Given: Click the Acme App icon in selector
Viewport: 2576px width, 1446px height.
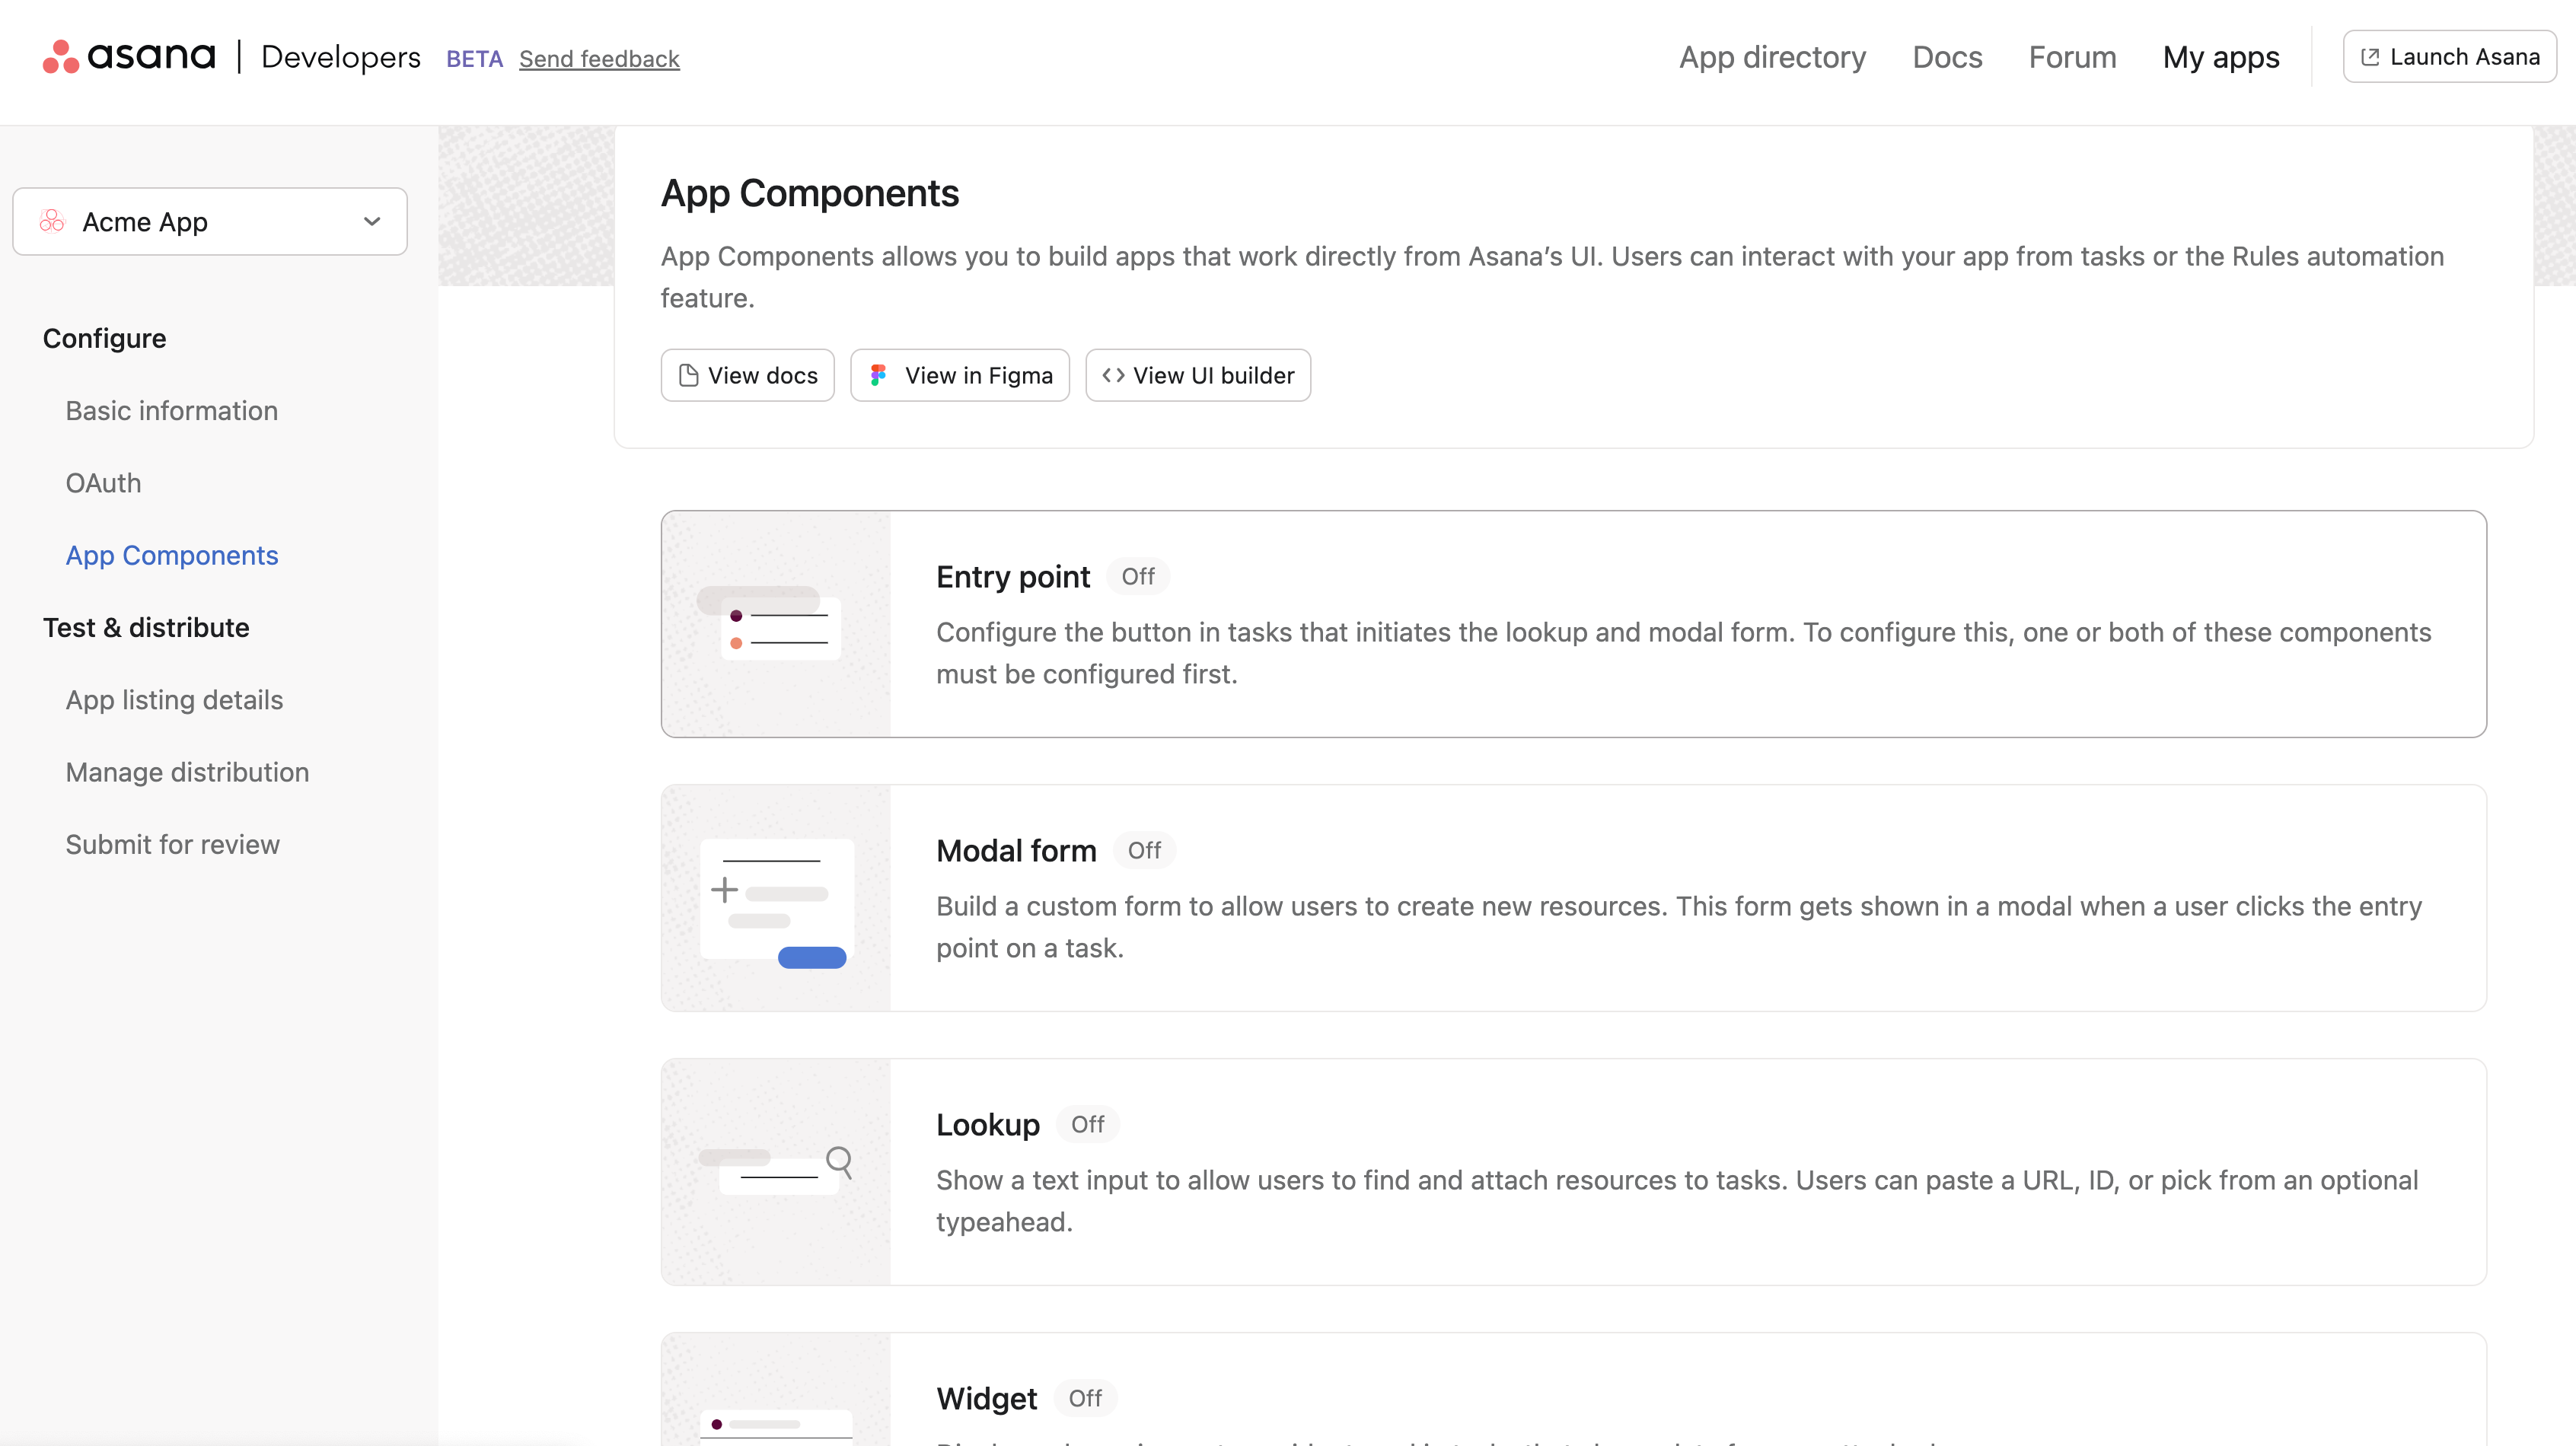Looking at the screenshot, I should pos(52,221).
